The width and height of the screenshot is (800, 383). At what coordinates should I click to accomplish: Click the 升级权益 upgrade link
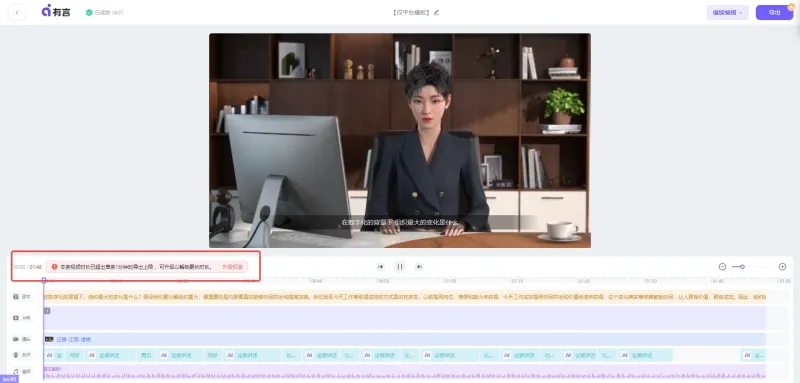(x=233, y=267)
